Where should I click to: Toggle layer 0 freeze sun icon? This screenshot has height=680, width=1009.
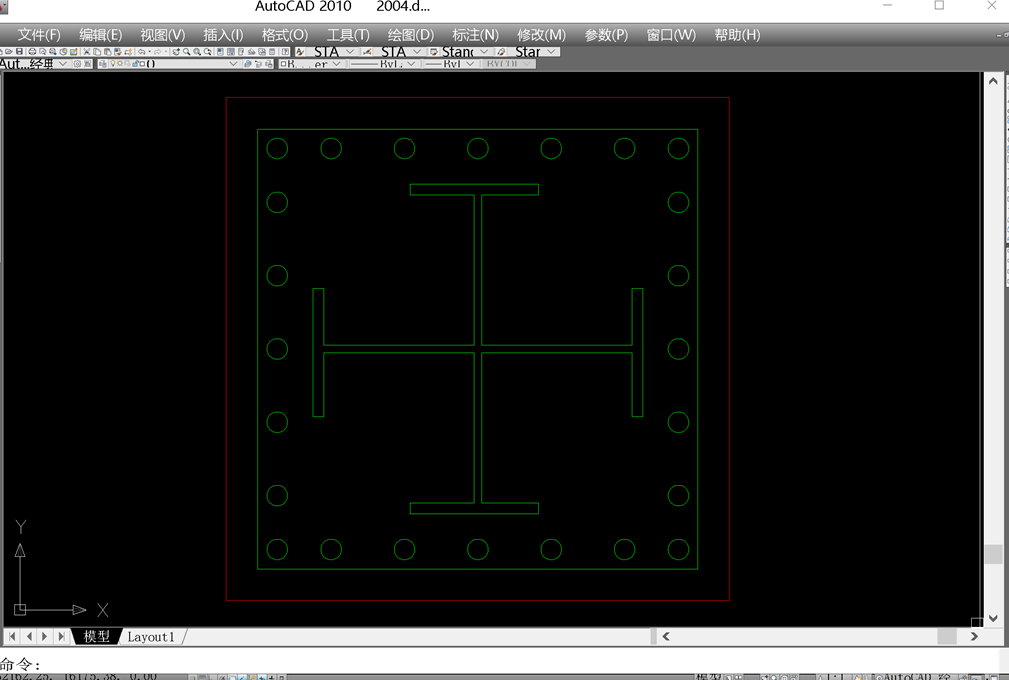click(x=120, y=64)
